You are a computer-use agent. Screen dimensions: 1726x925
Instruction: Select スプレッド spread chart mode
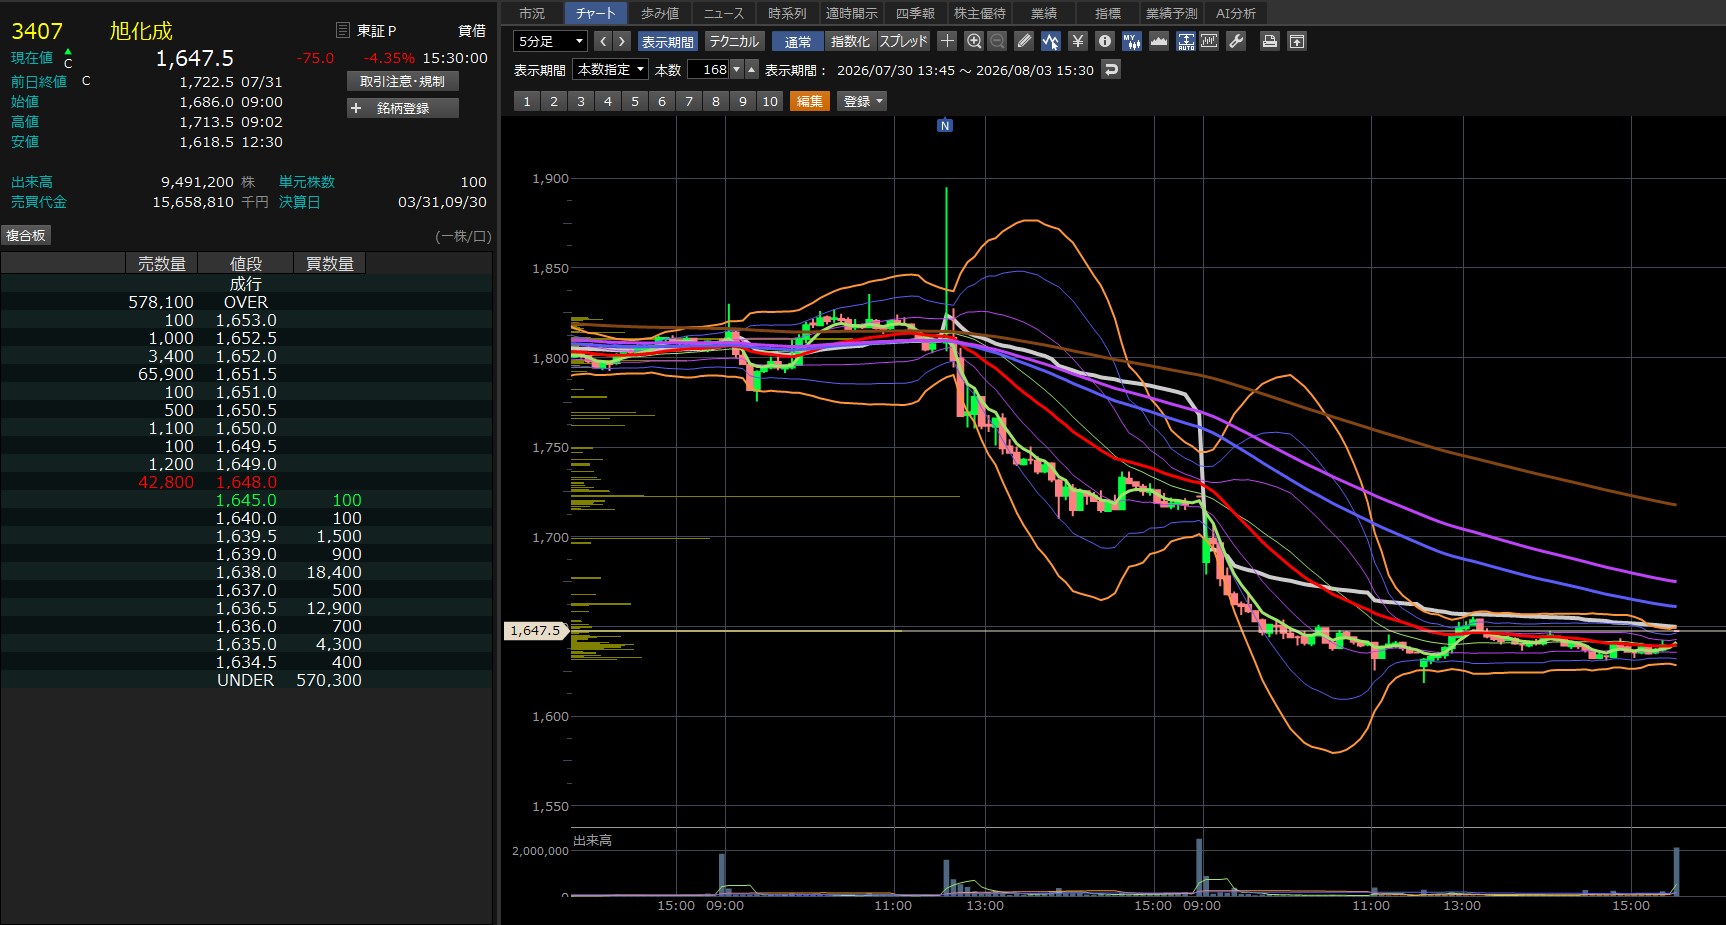(904, 41)
